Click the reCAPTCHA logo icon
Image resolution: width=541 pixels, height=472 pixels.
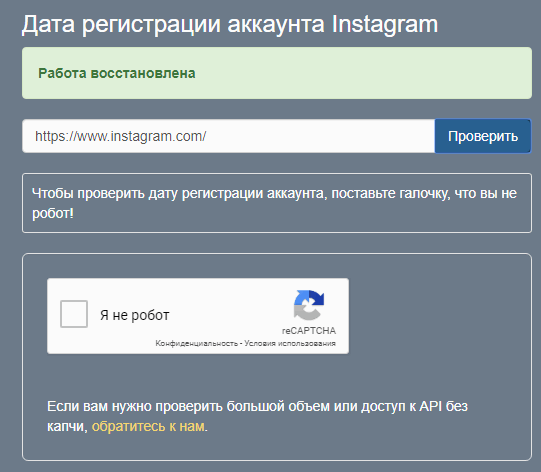coord(309,305)
